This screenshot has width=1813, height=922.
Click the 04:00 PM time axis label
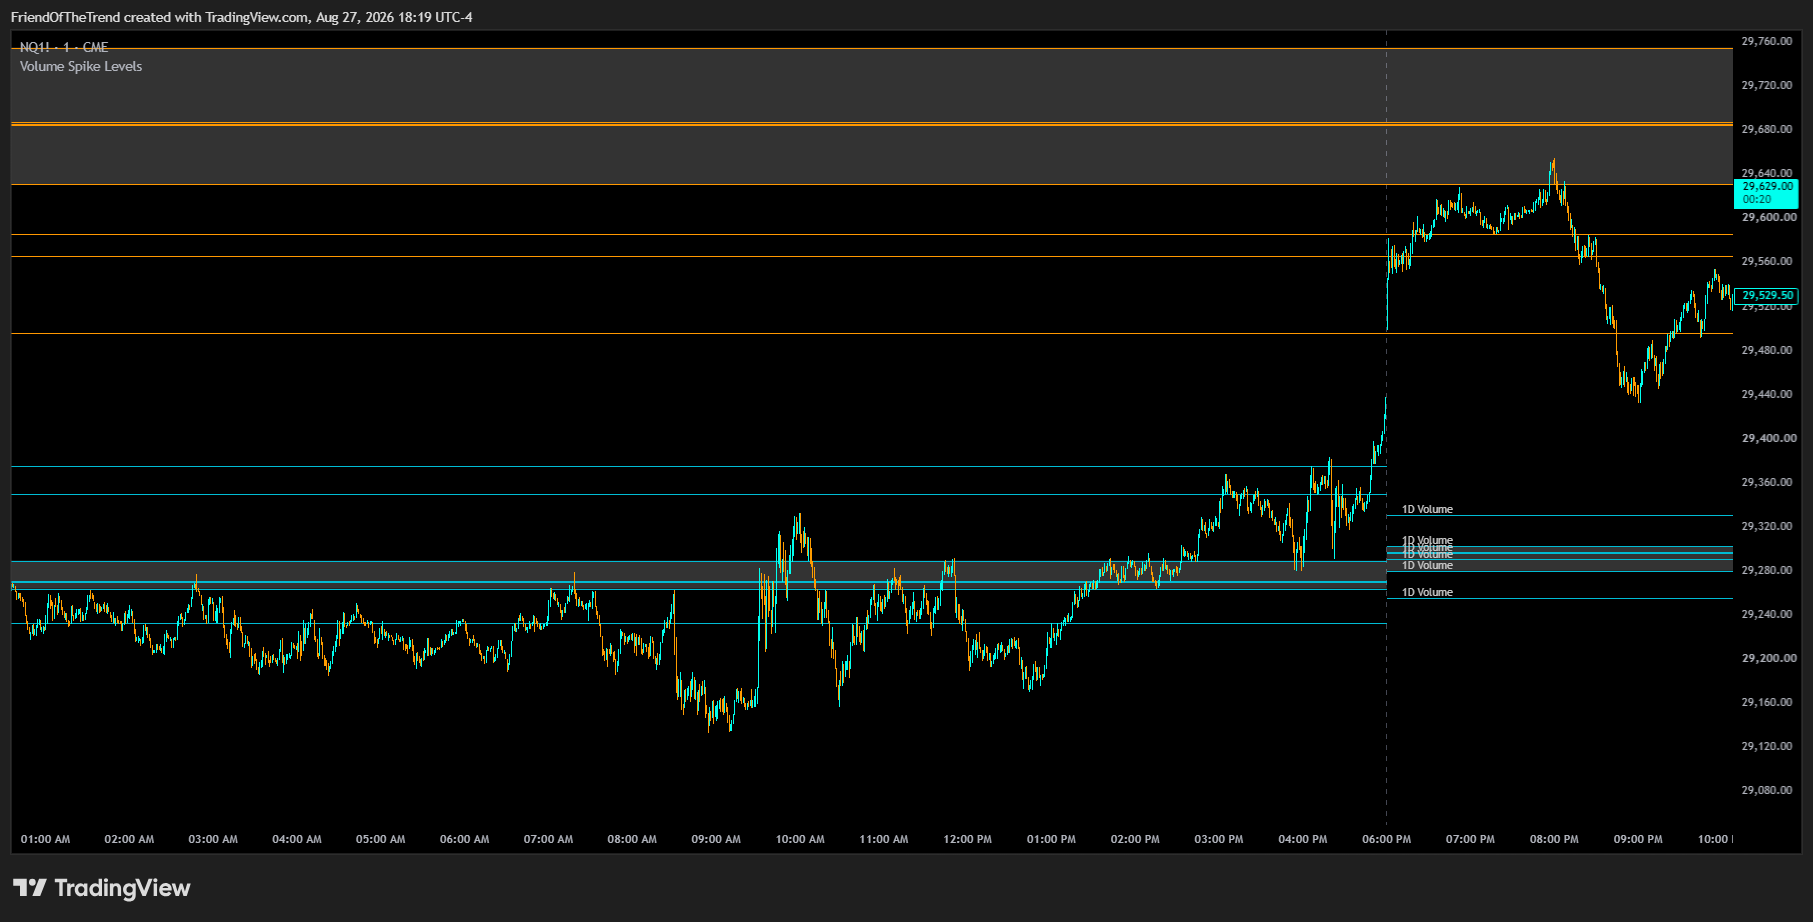[x=1303, y=839]
